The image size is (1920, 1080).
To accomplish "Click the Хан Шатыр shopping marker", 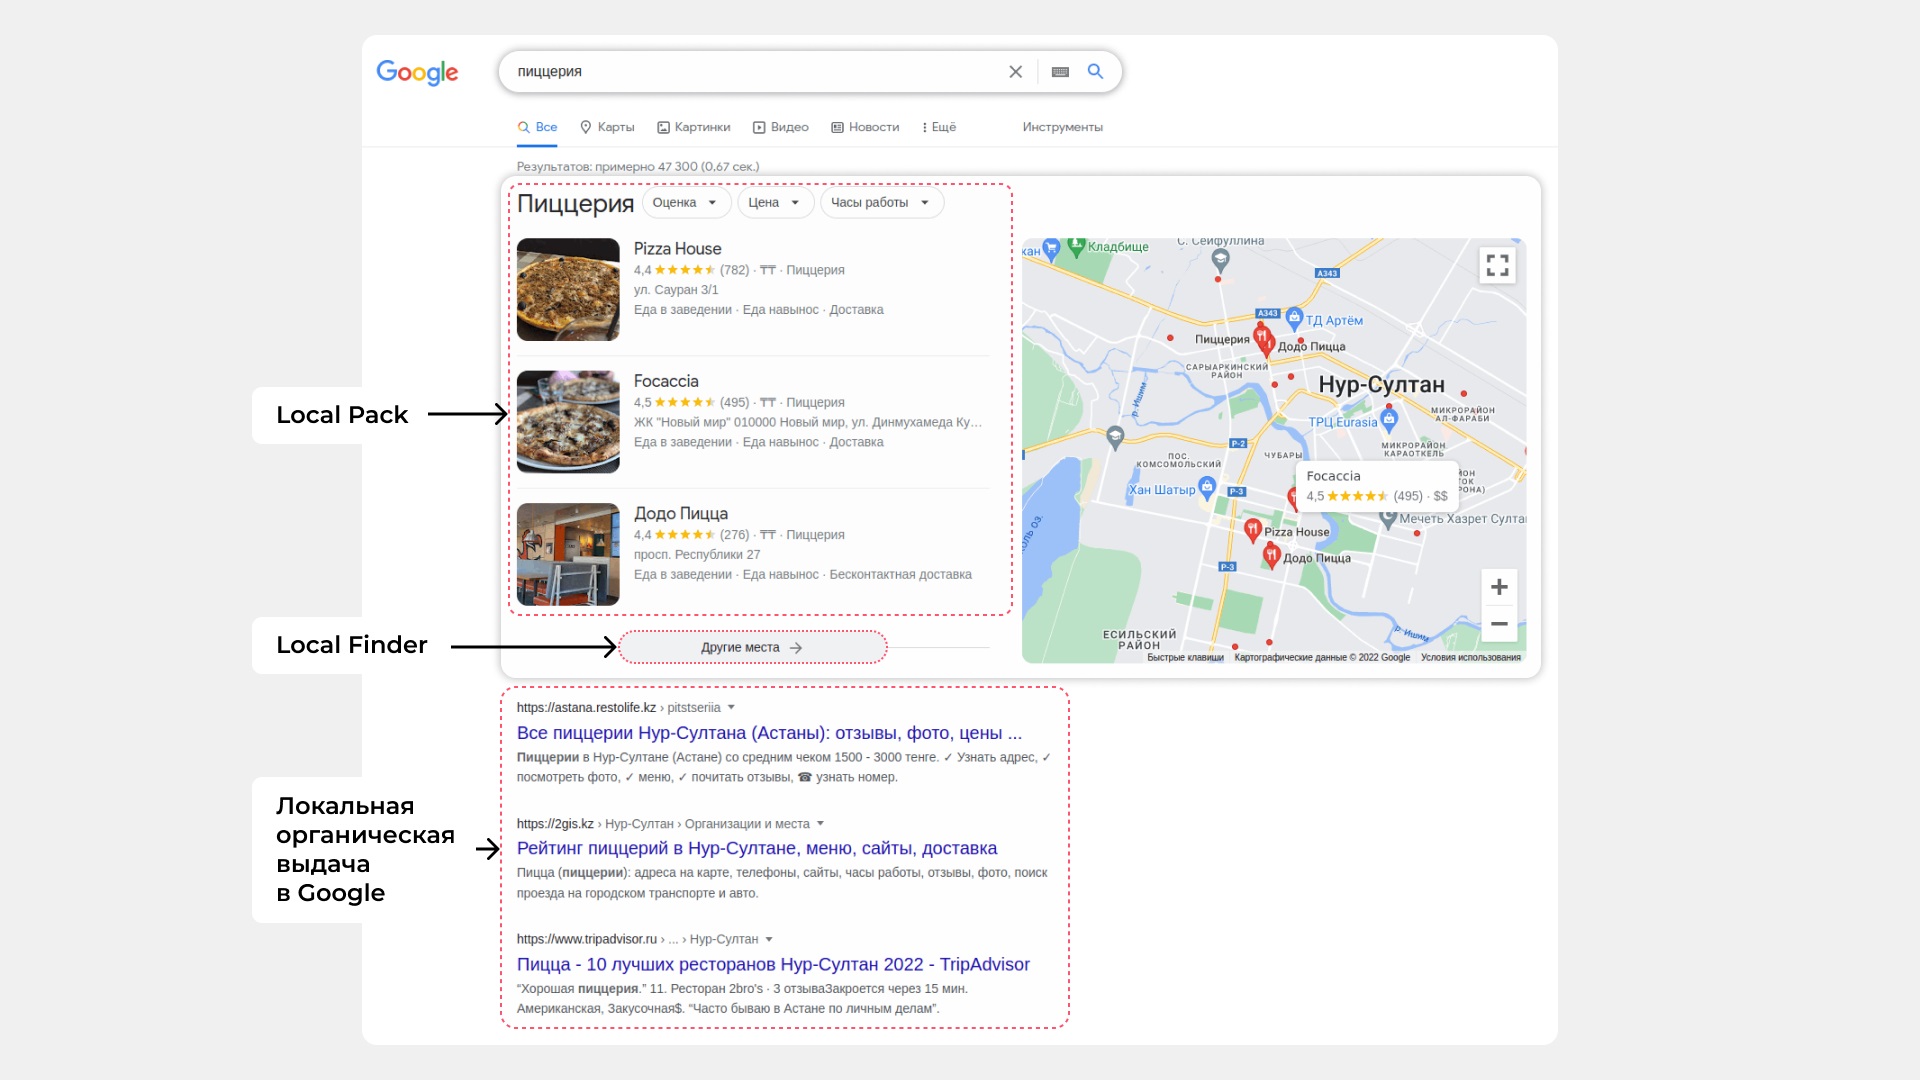I will click(1207, 487).
